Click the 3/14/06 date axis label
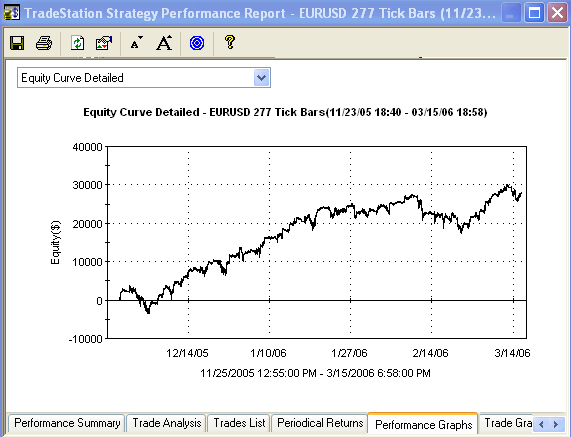This screenshot has width=571, height=437. pos(512,353)
